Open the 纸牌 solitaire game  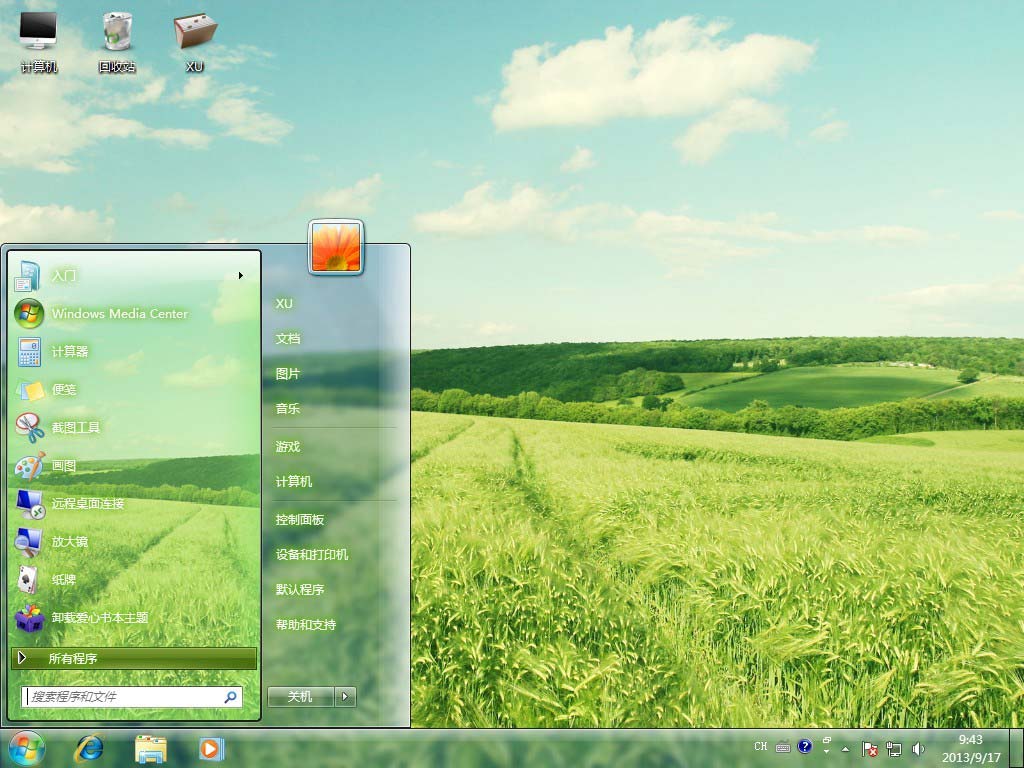(64, 579)
